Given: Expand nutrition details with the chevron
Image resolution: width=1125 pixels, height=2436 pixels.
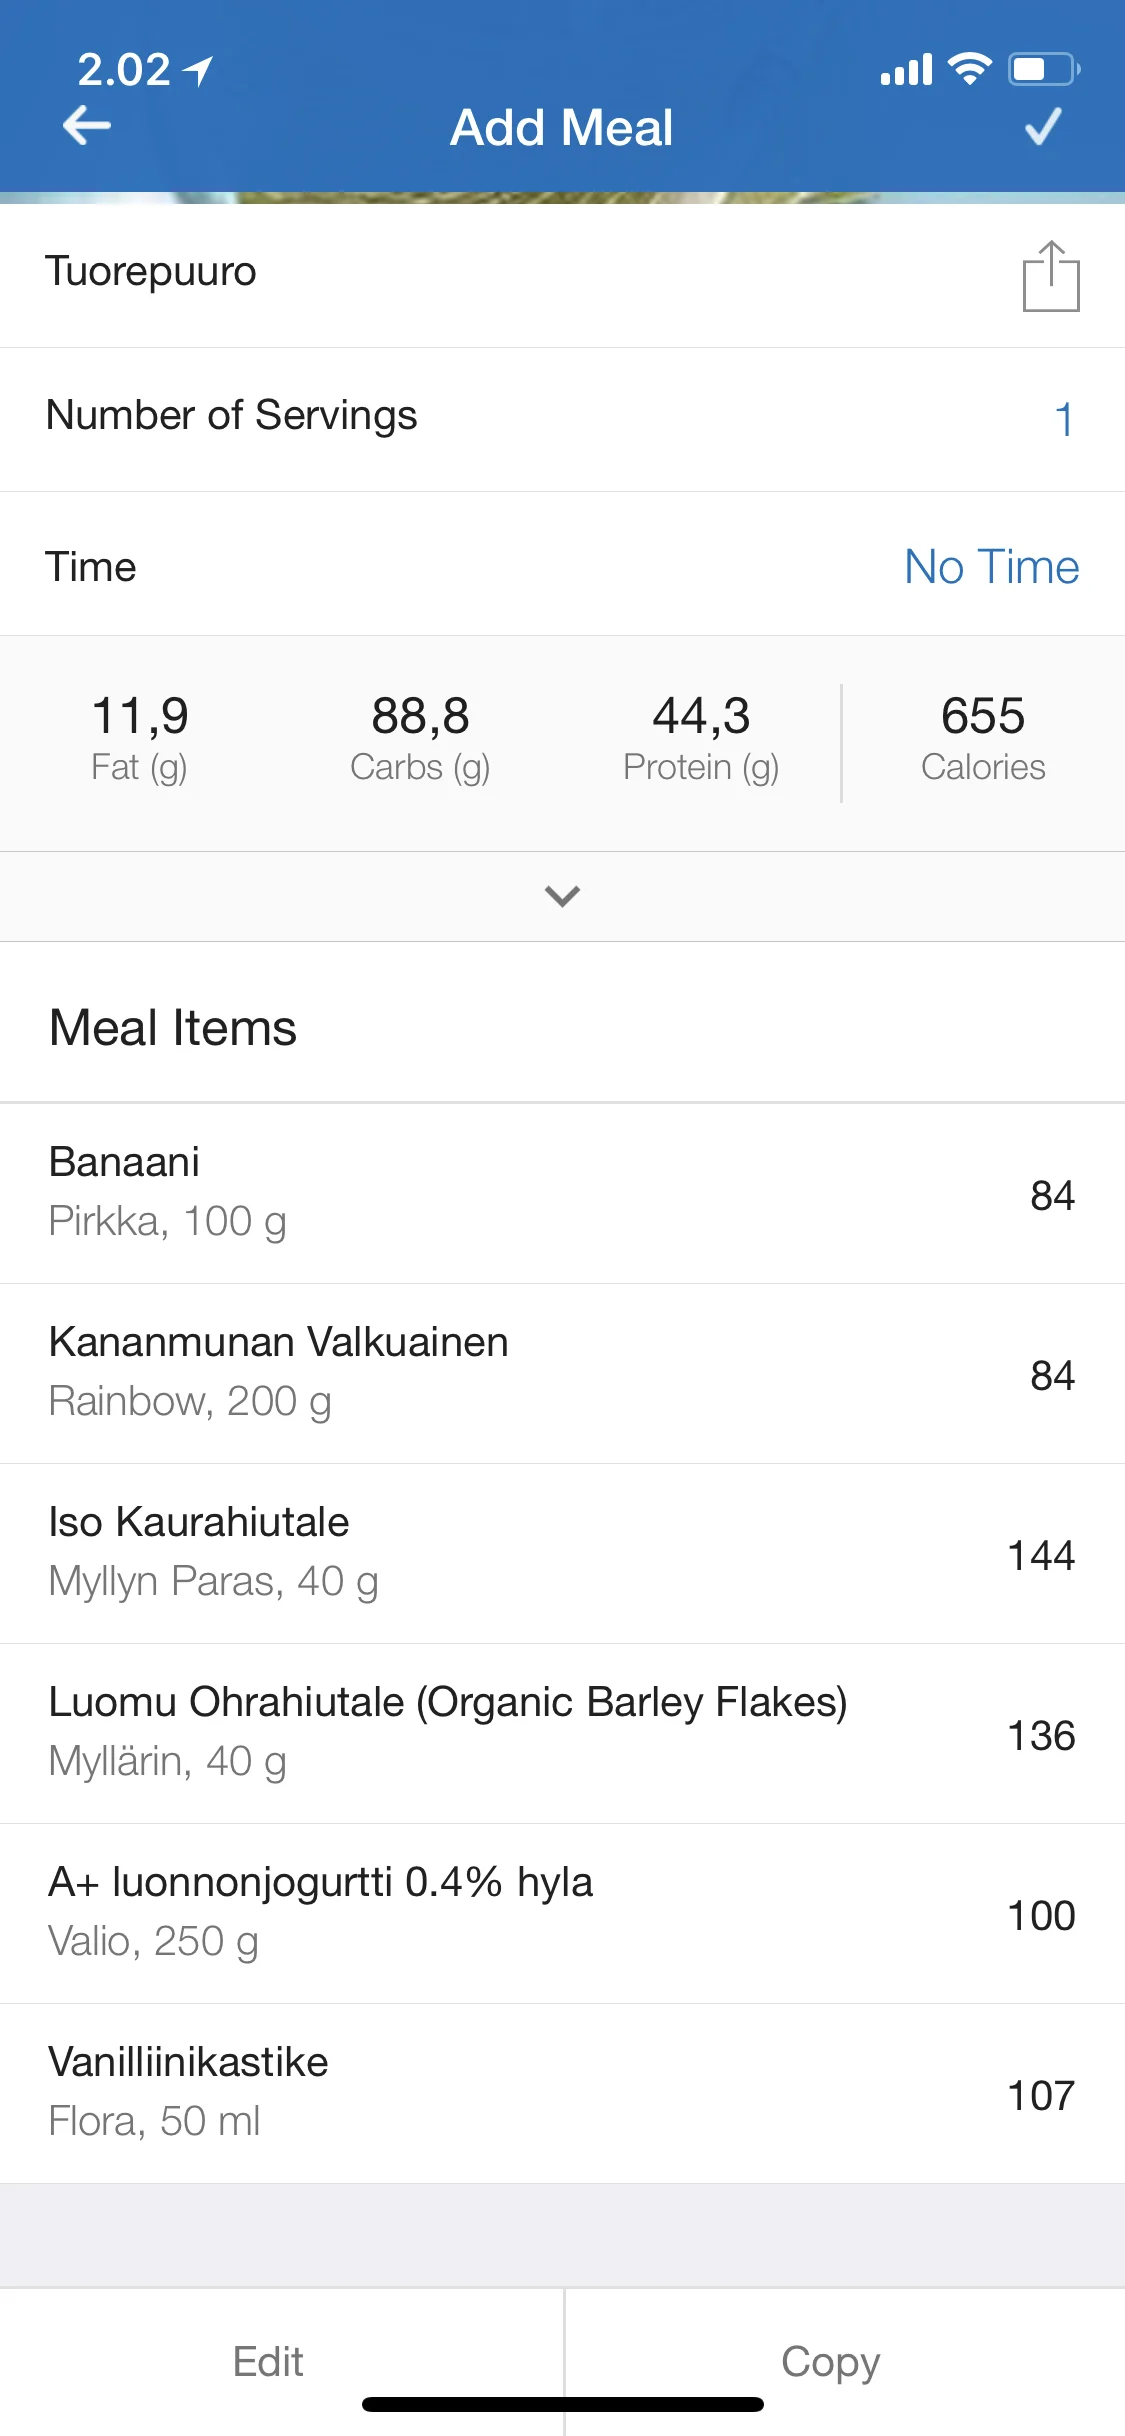Looking at the screenshot, I should click(562, 896).
